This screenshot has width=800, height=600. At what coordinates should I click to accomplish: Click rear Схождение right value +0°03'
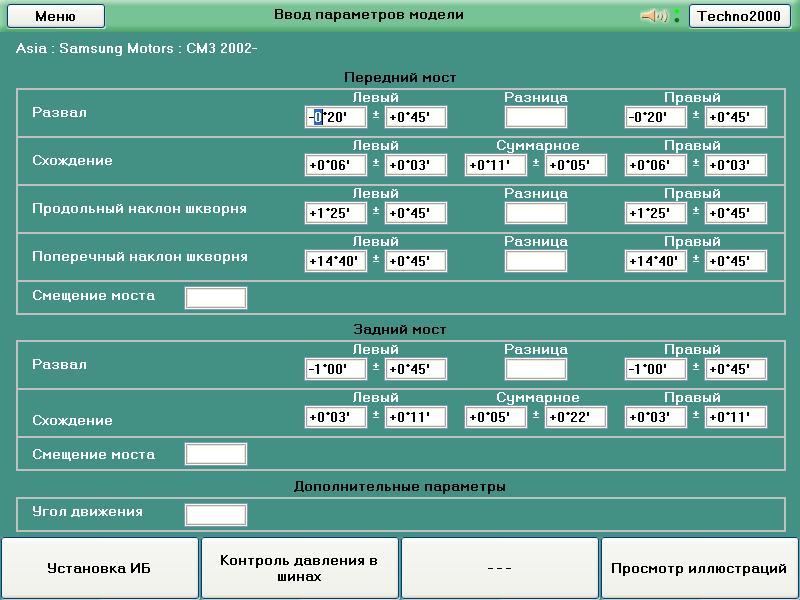pos(656,417)
